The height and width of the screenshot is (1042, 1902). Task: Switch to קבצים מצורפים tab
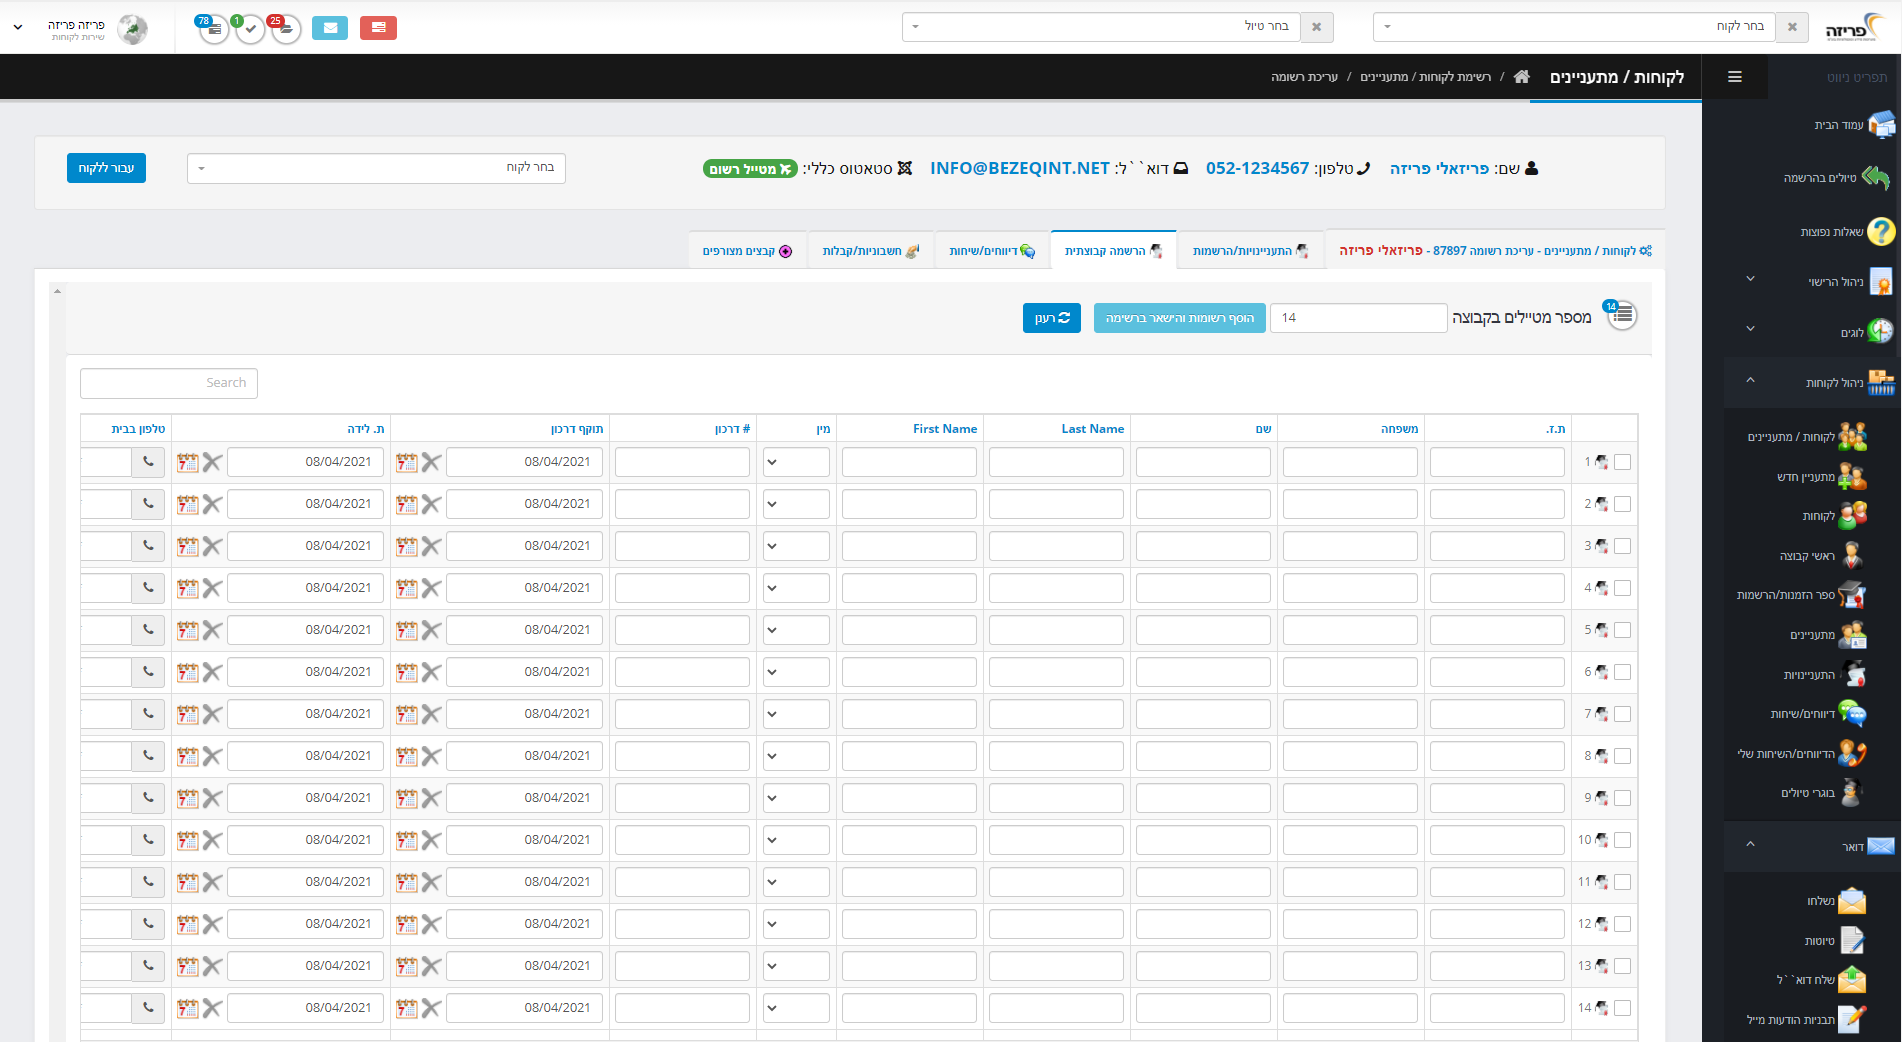point(747,251)
